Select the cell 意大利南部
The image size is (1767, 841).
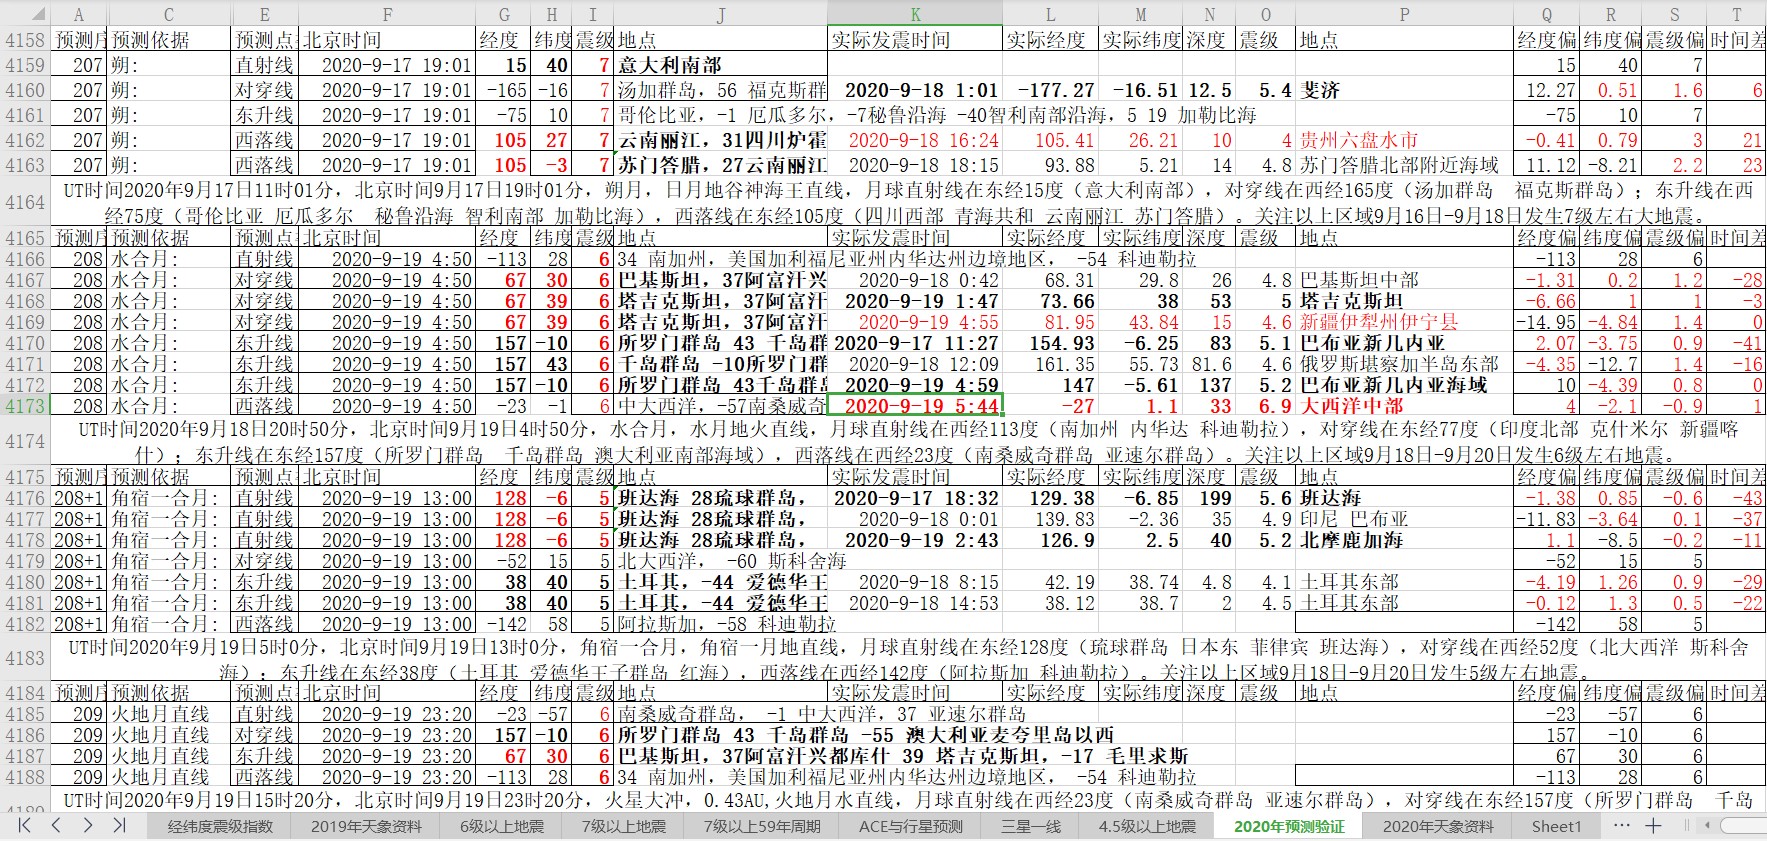(721, 65)
